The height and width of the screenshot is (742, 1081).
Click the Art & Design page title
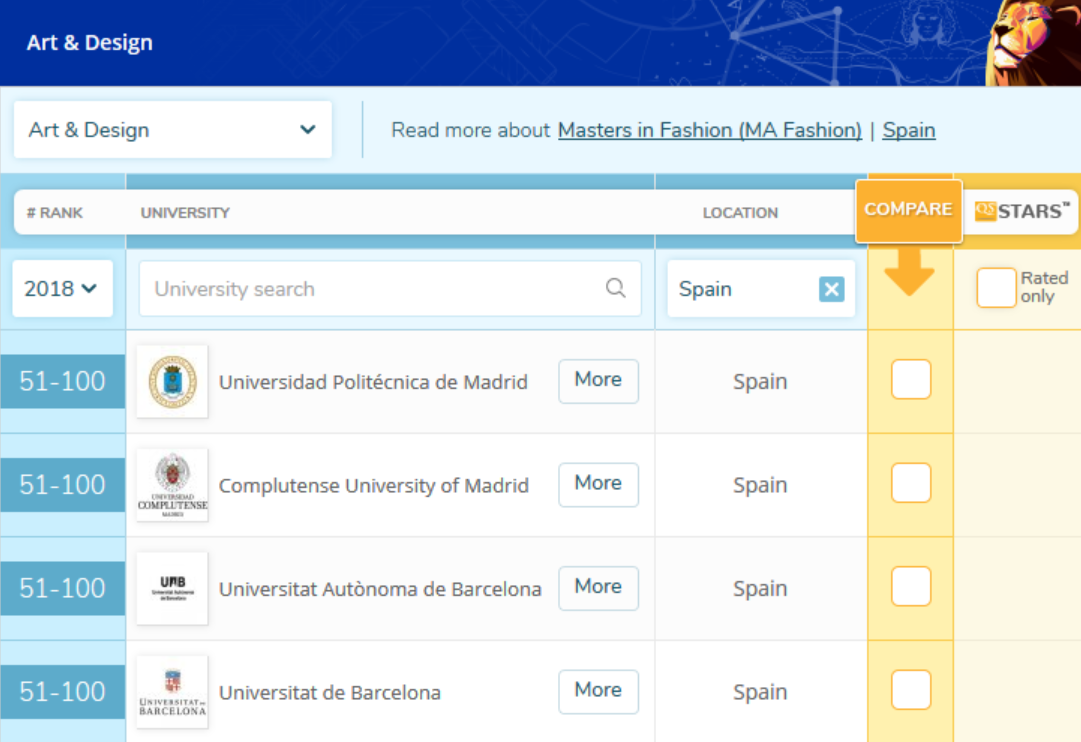pyautogui.click(x=90, y=43)
